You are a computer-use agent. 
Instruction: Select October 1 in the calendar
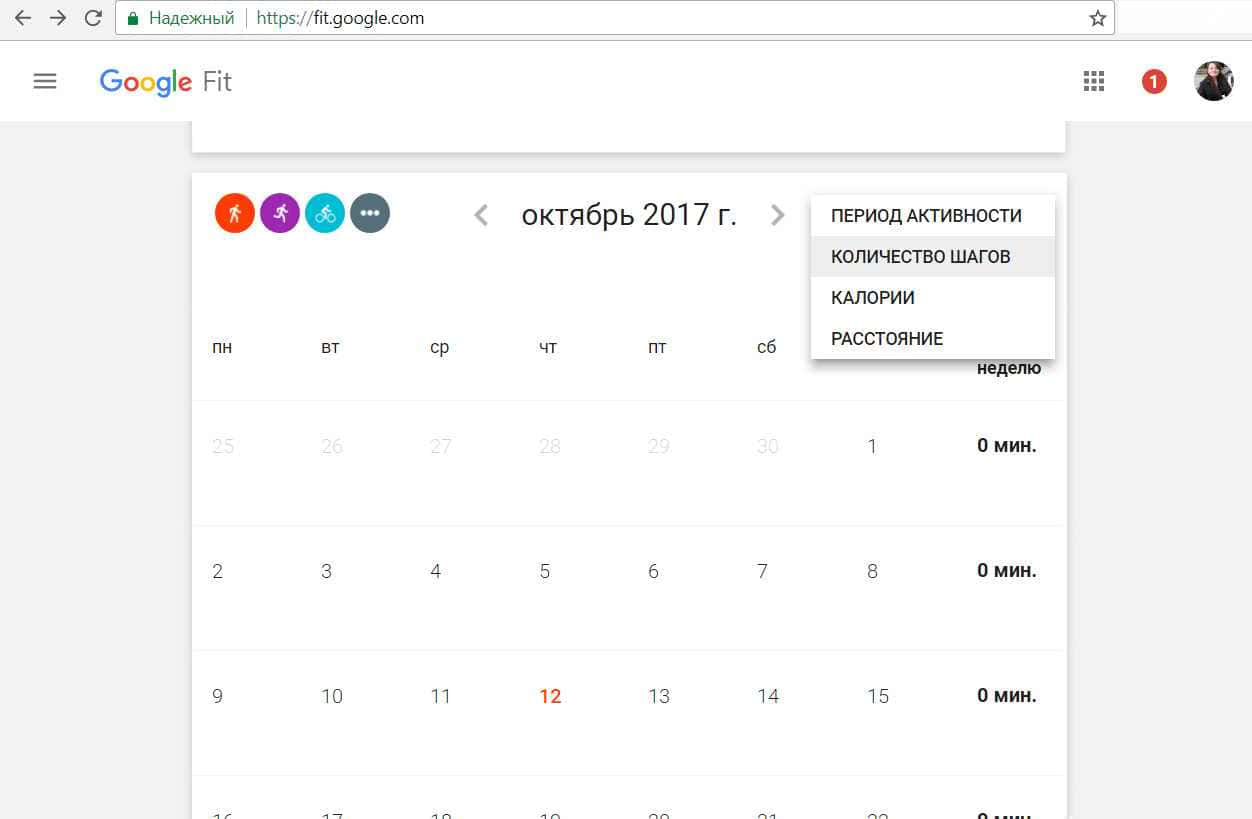[872, 447]
